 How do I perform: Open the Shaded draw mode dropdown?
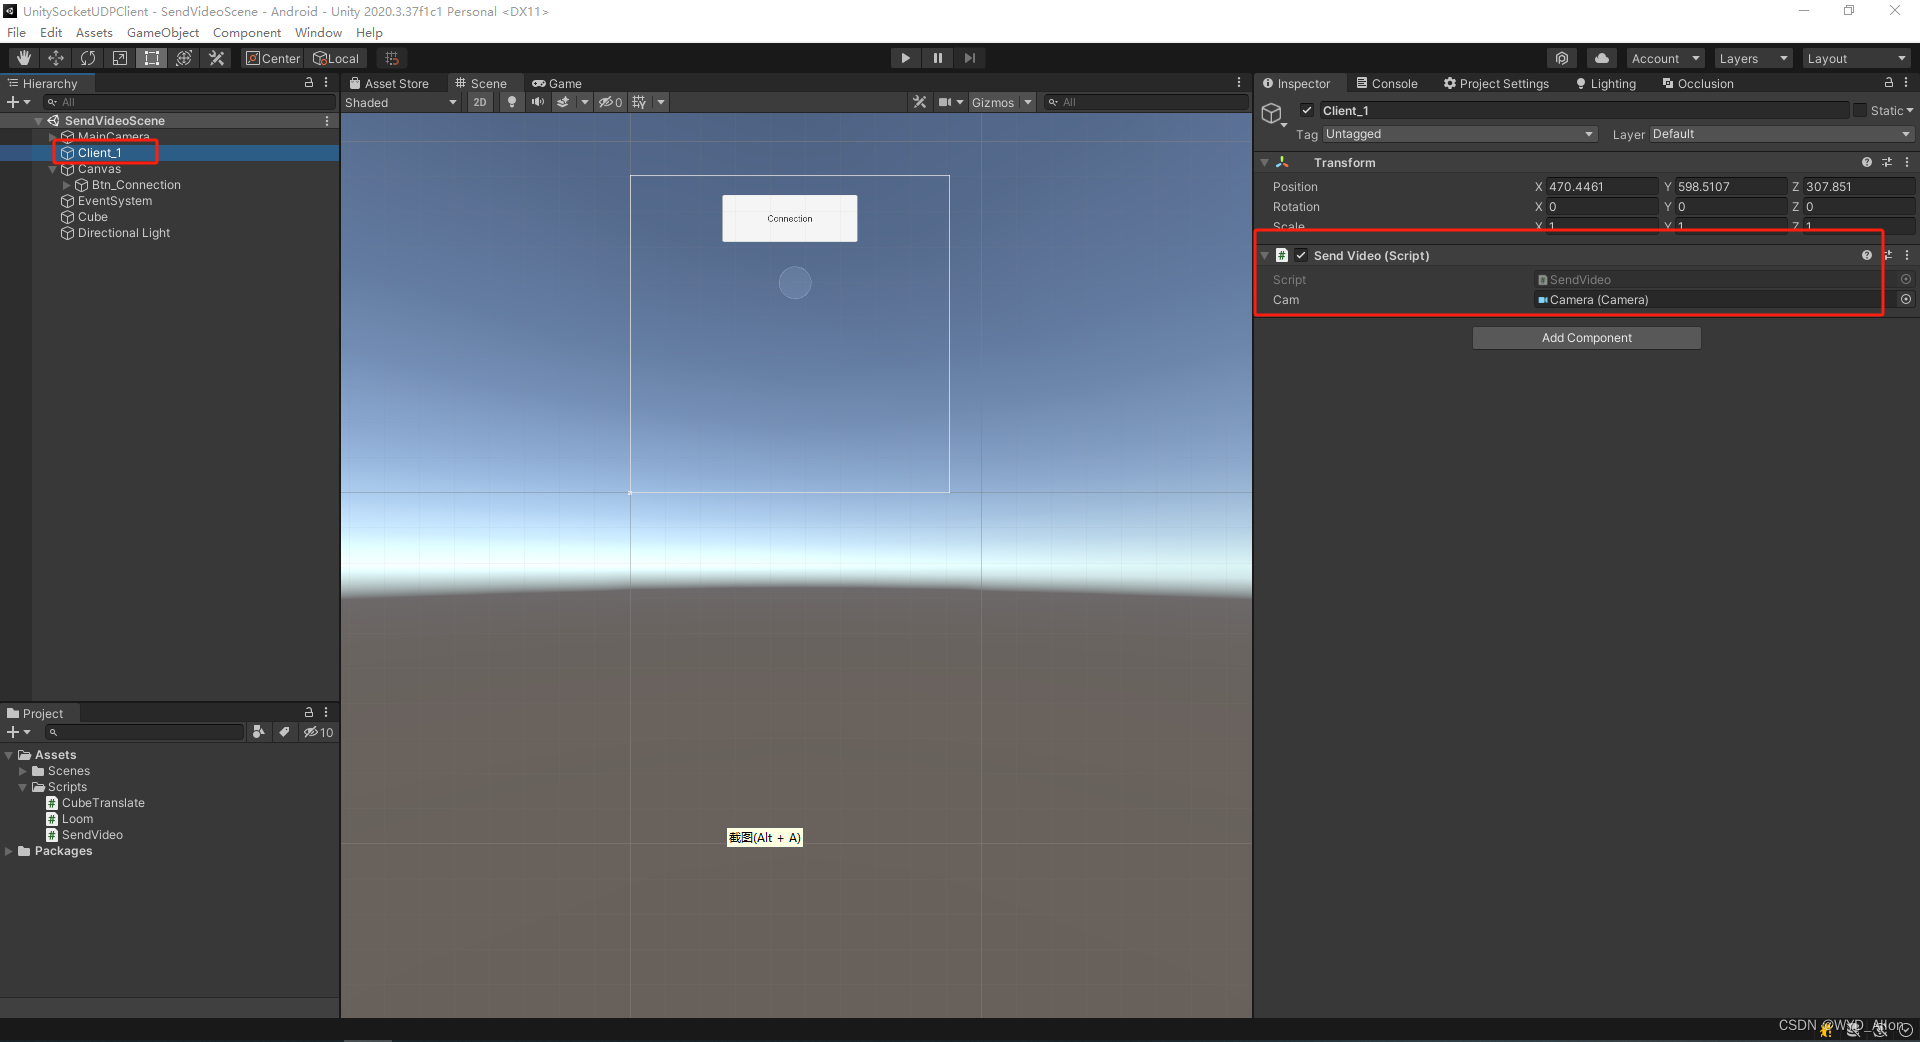[400, 101]
